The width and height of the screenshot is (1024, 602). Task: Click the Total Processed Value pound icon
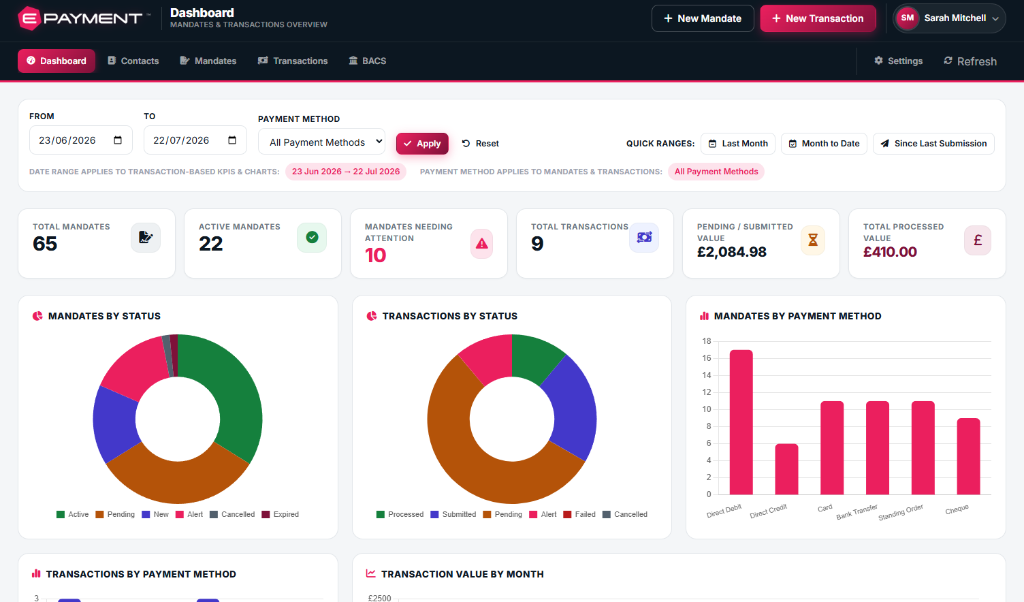click(978, 240)
